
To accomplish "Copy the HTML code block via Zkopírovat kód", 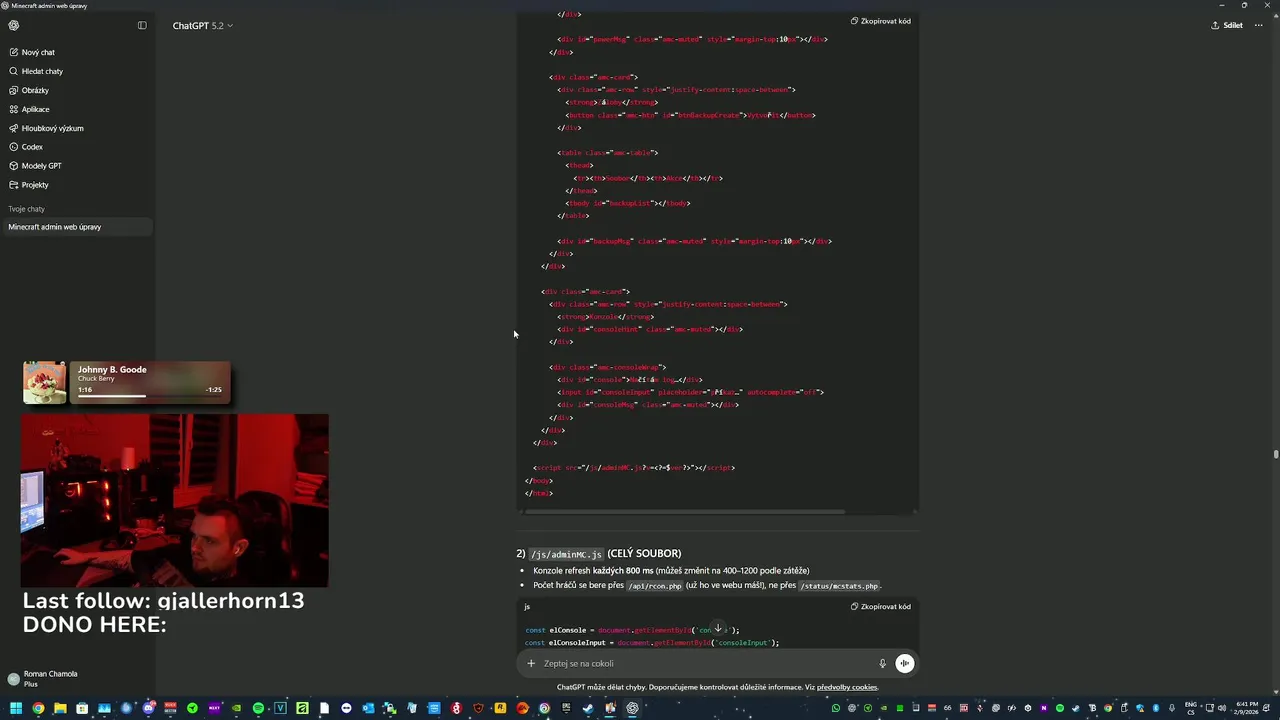I will [881, 21].
